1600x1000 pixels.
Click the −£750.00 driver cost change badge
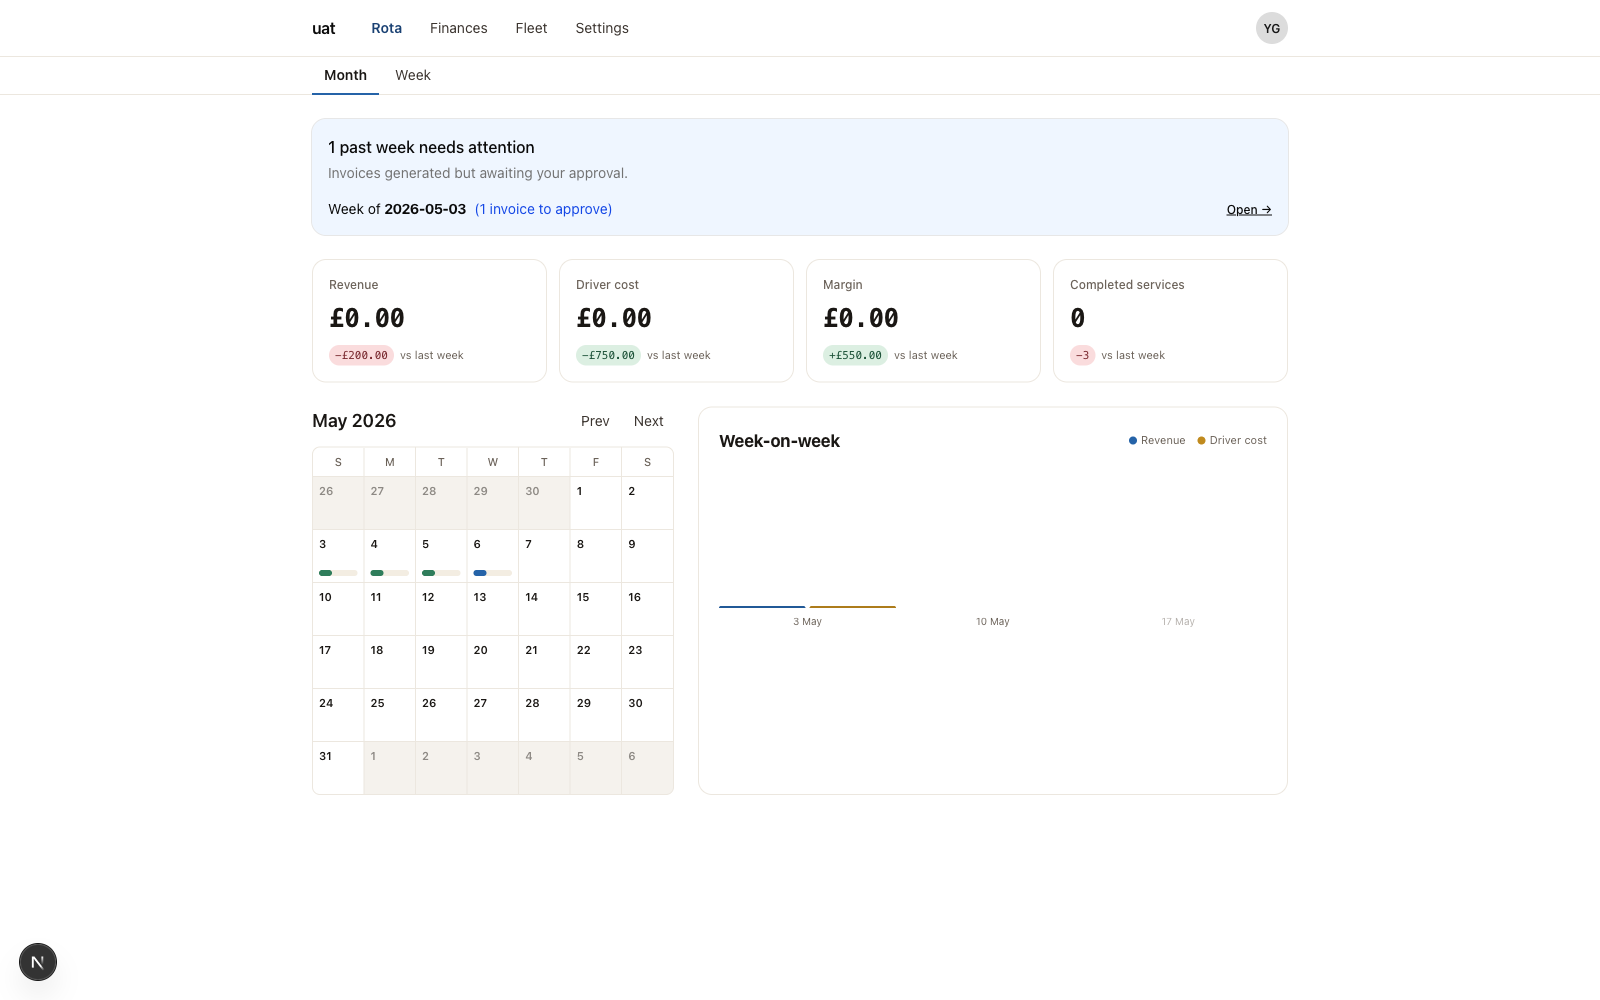coord(608,355)
